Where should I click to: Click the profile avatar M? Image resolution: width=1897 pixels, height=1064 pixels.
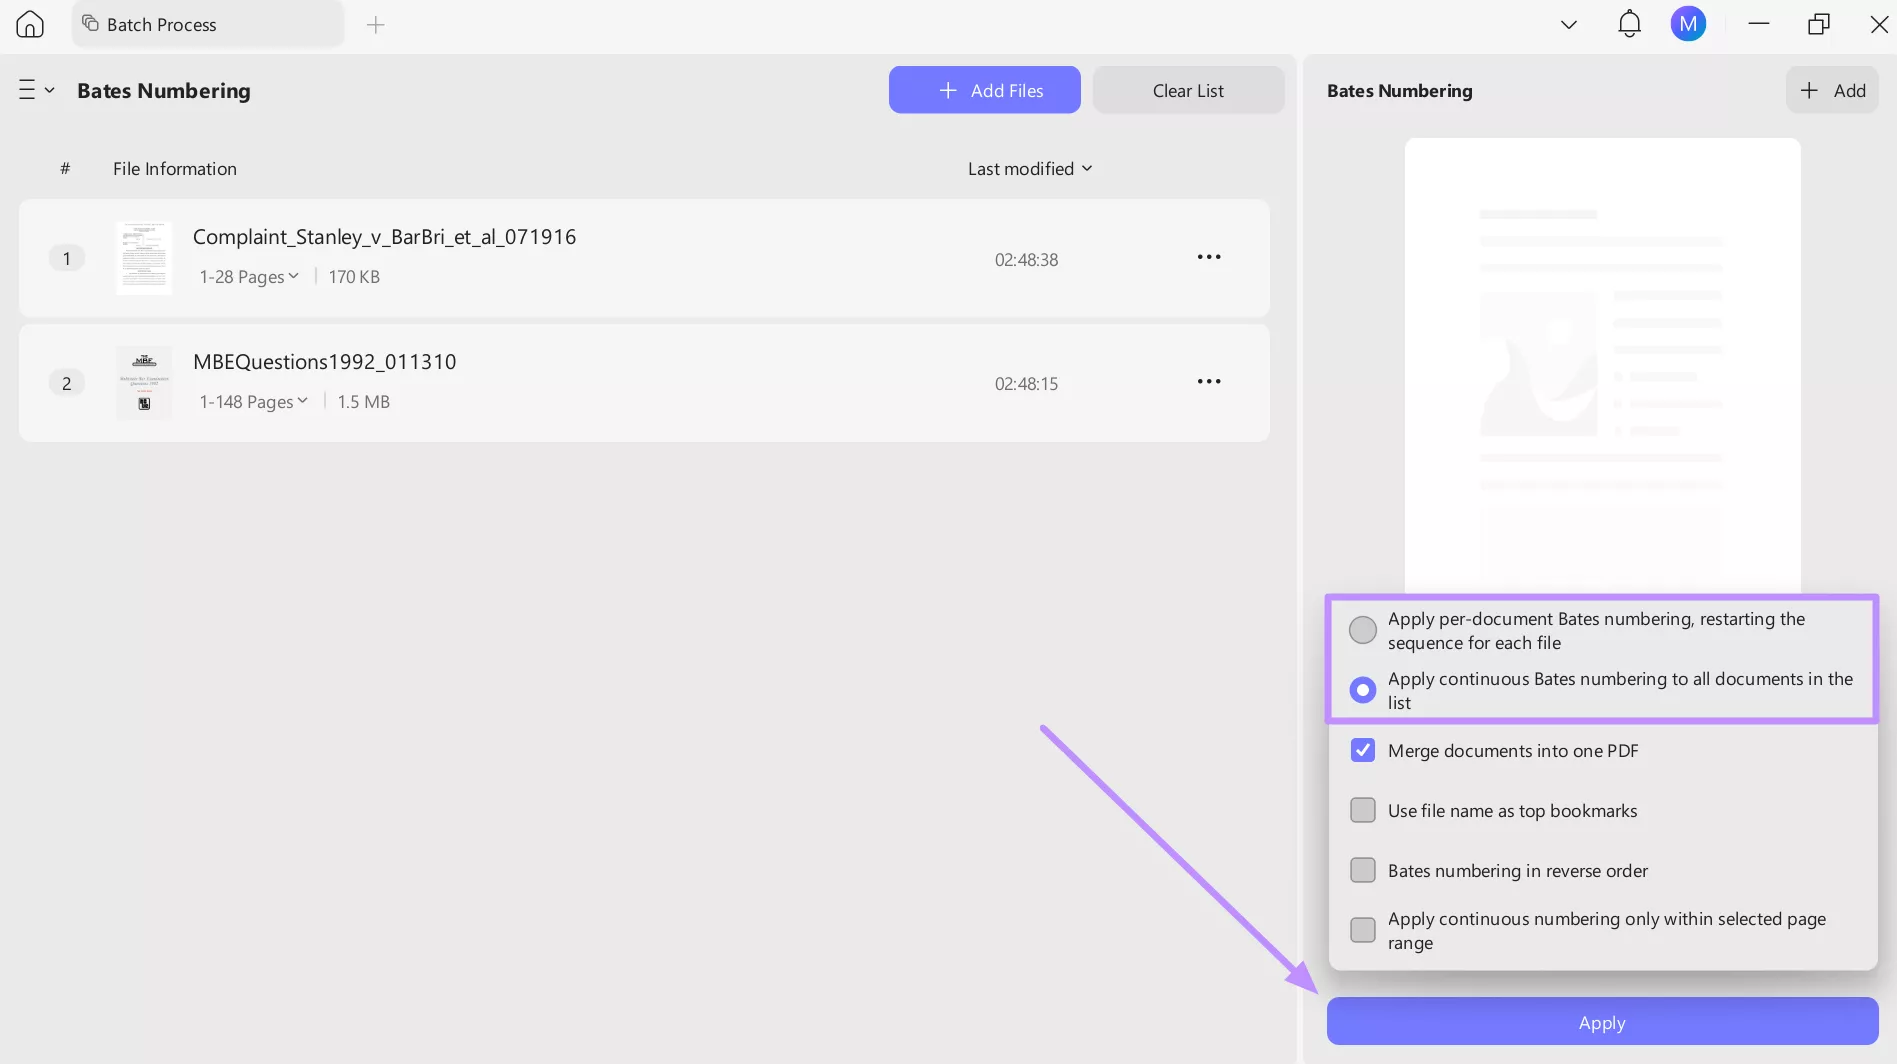1688,23
